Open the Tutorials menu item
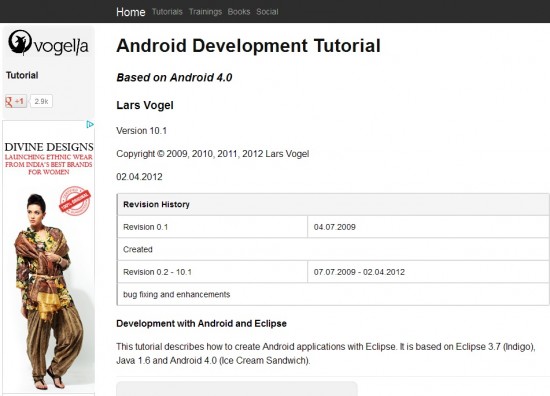Image resolution: width=550 pixels, height=396 pixels. point(167,12)
